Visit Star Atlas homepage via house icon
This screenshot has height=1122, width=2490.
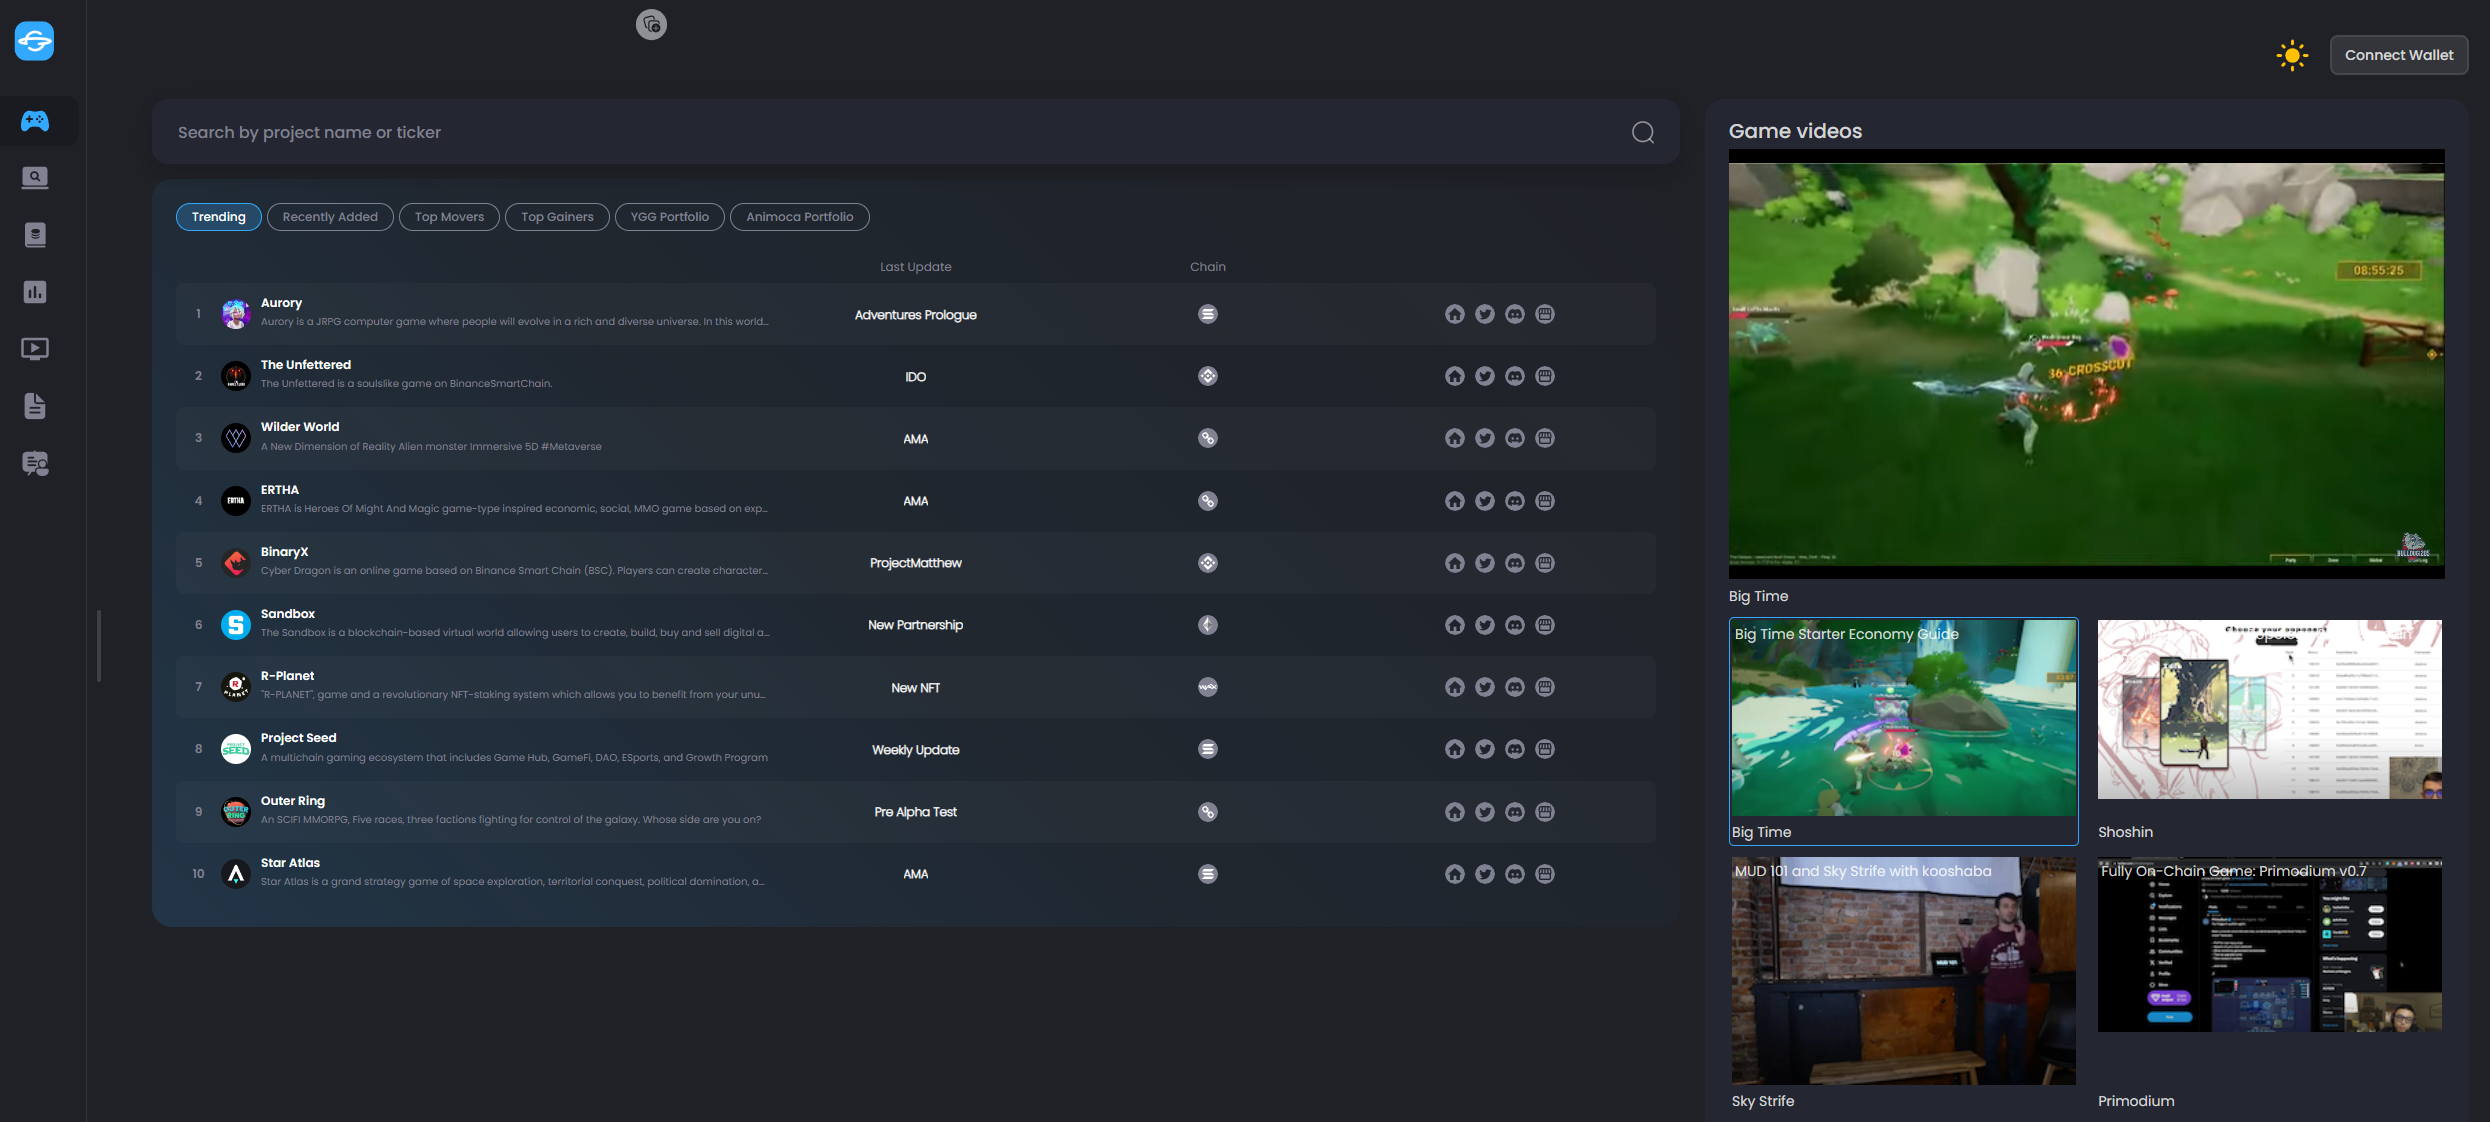click(x=1455, y=874)
